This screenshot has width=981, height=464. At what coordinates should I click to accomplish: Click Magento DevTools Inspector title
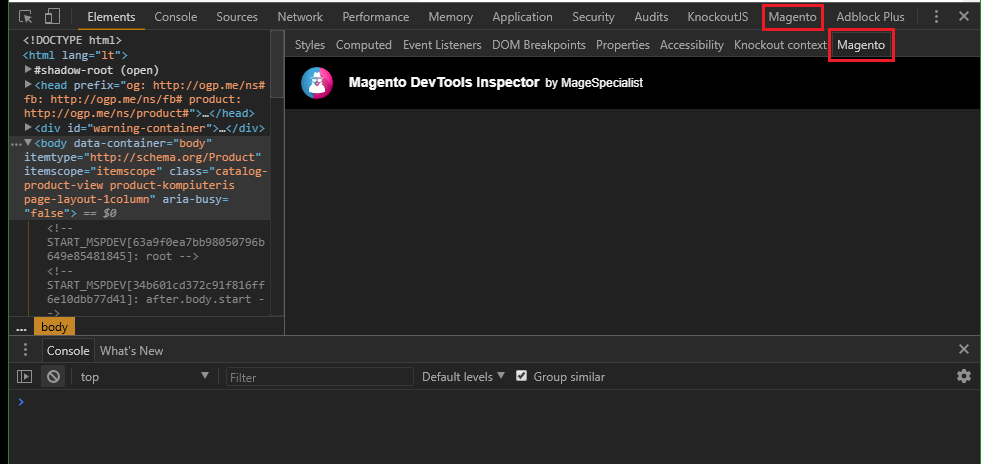click(444, 82)
